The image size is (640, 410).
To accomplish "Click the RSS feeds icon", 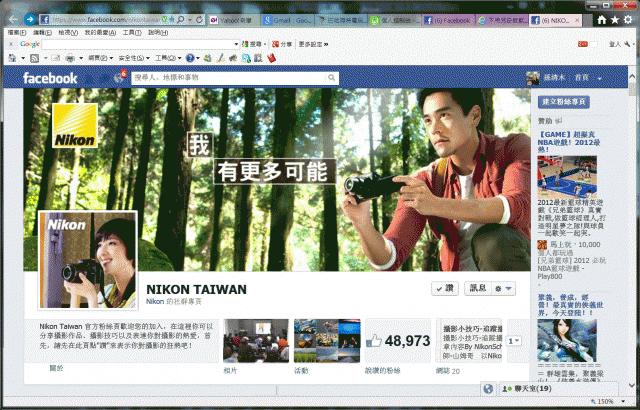I will (x=35, y=58).
